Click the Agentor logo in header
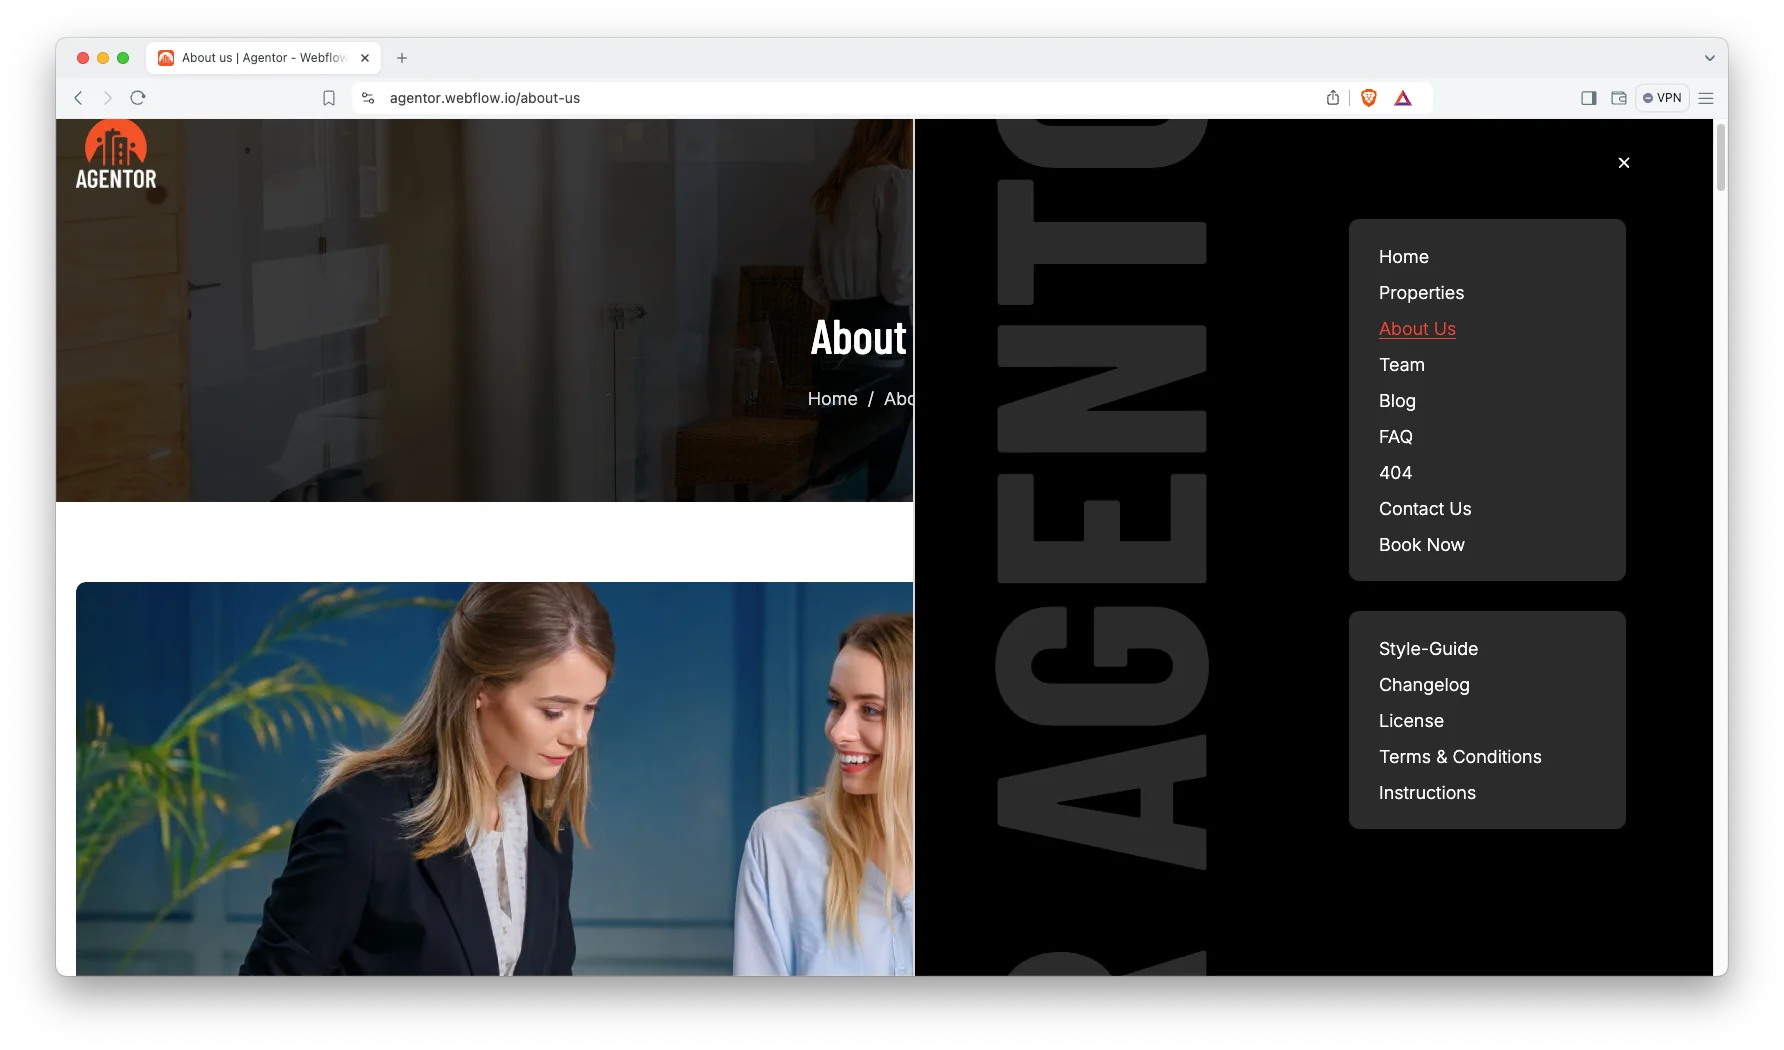 [x=116, y=155]
